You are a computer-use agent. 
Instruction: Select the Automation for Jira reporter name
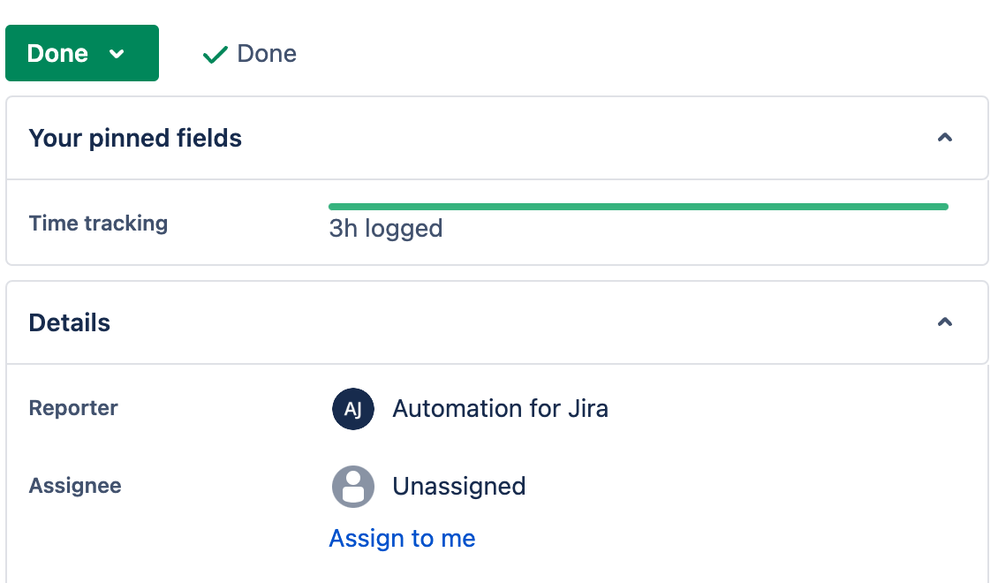500,409
